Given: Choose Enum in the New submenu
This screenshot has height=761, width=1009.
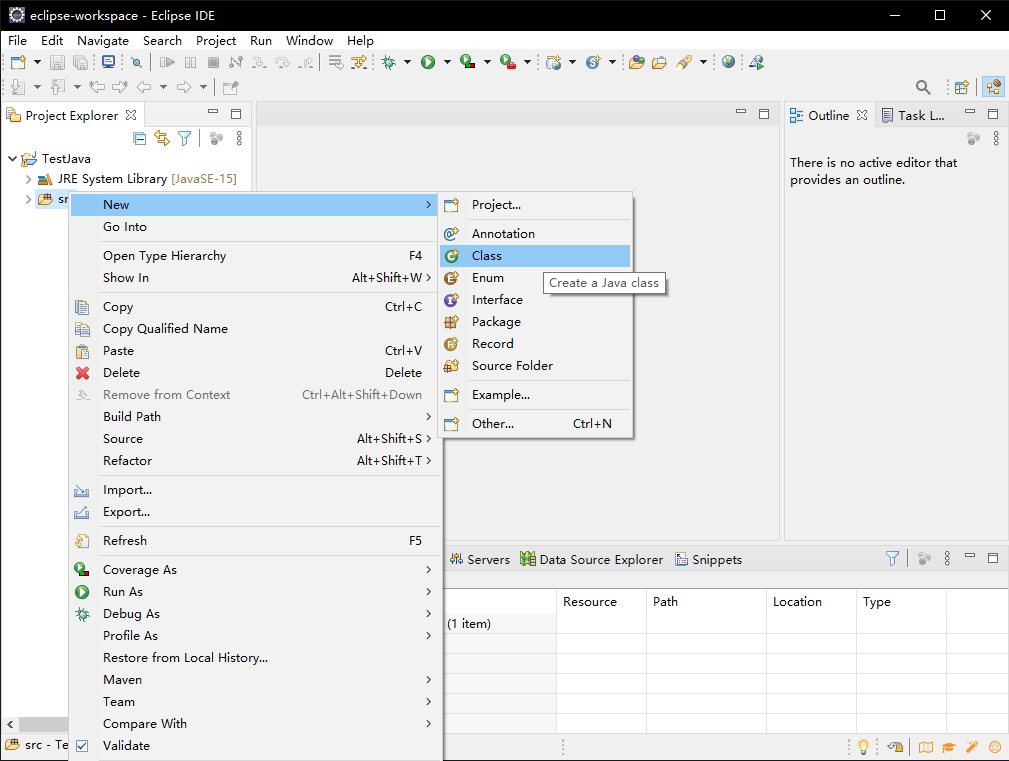Looking at the screenshot, I should click(535, 278).
